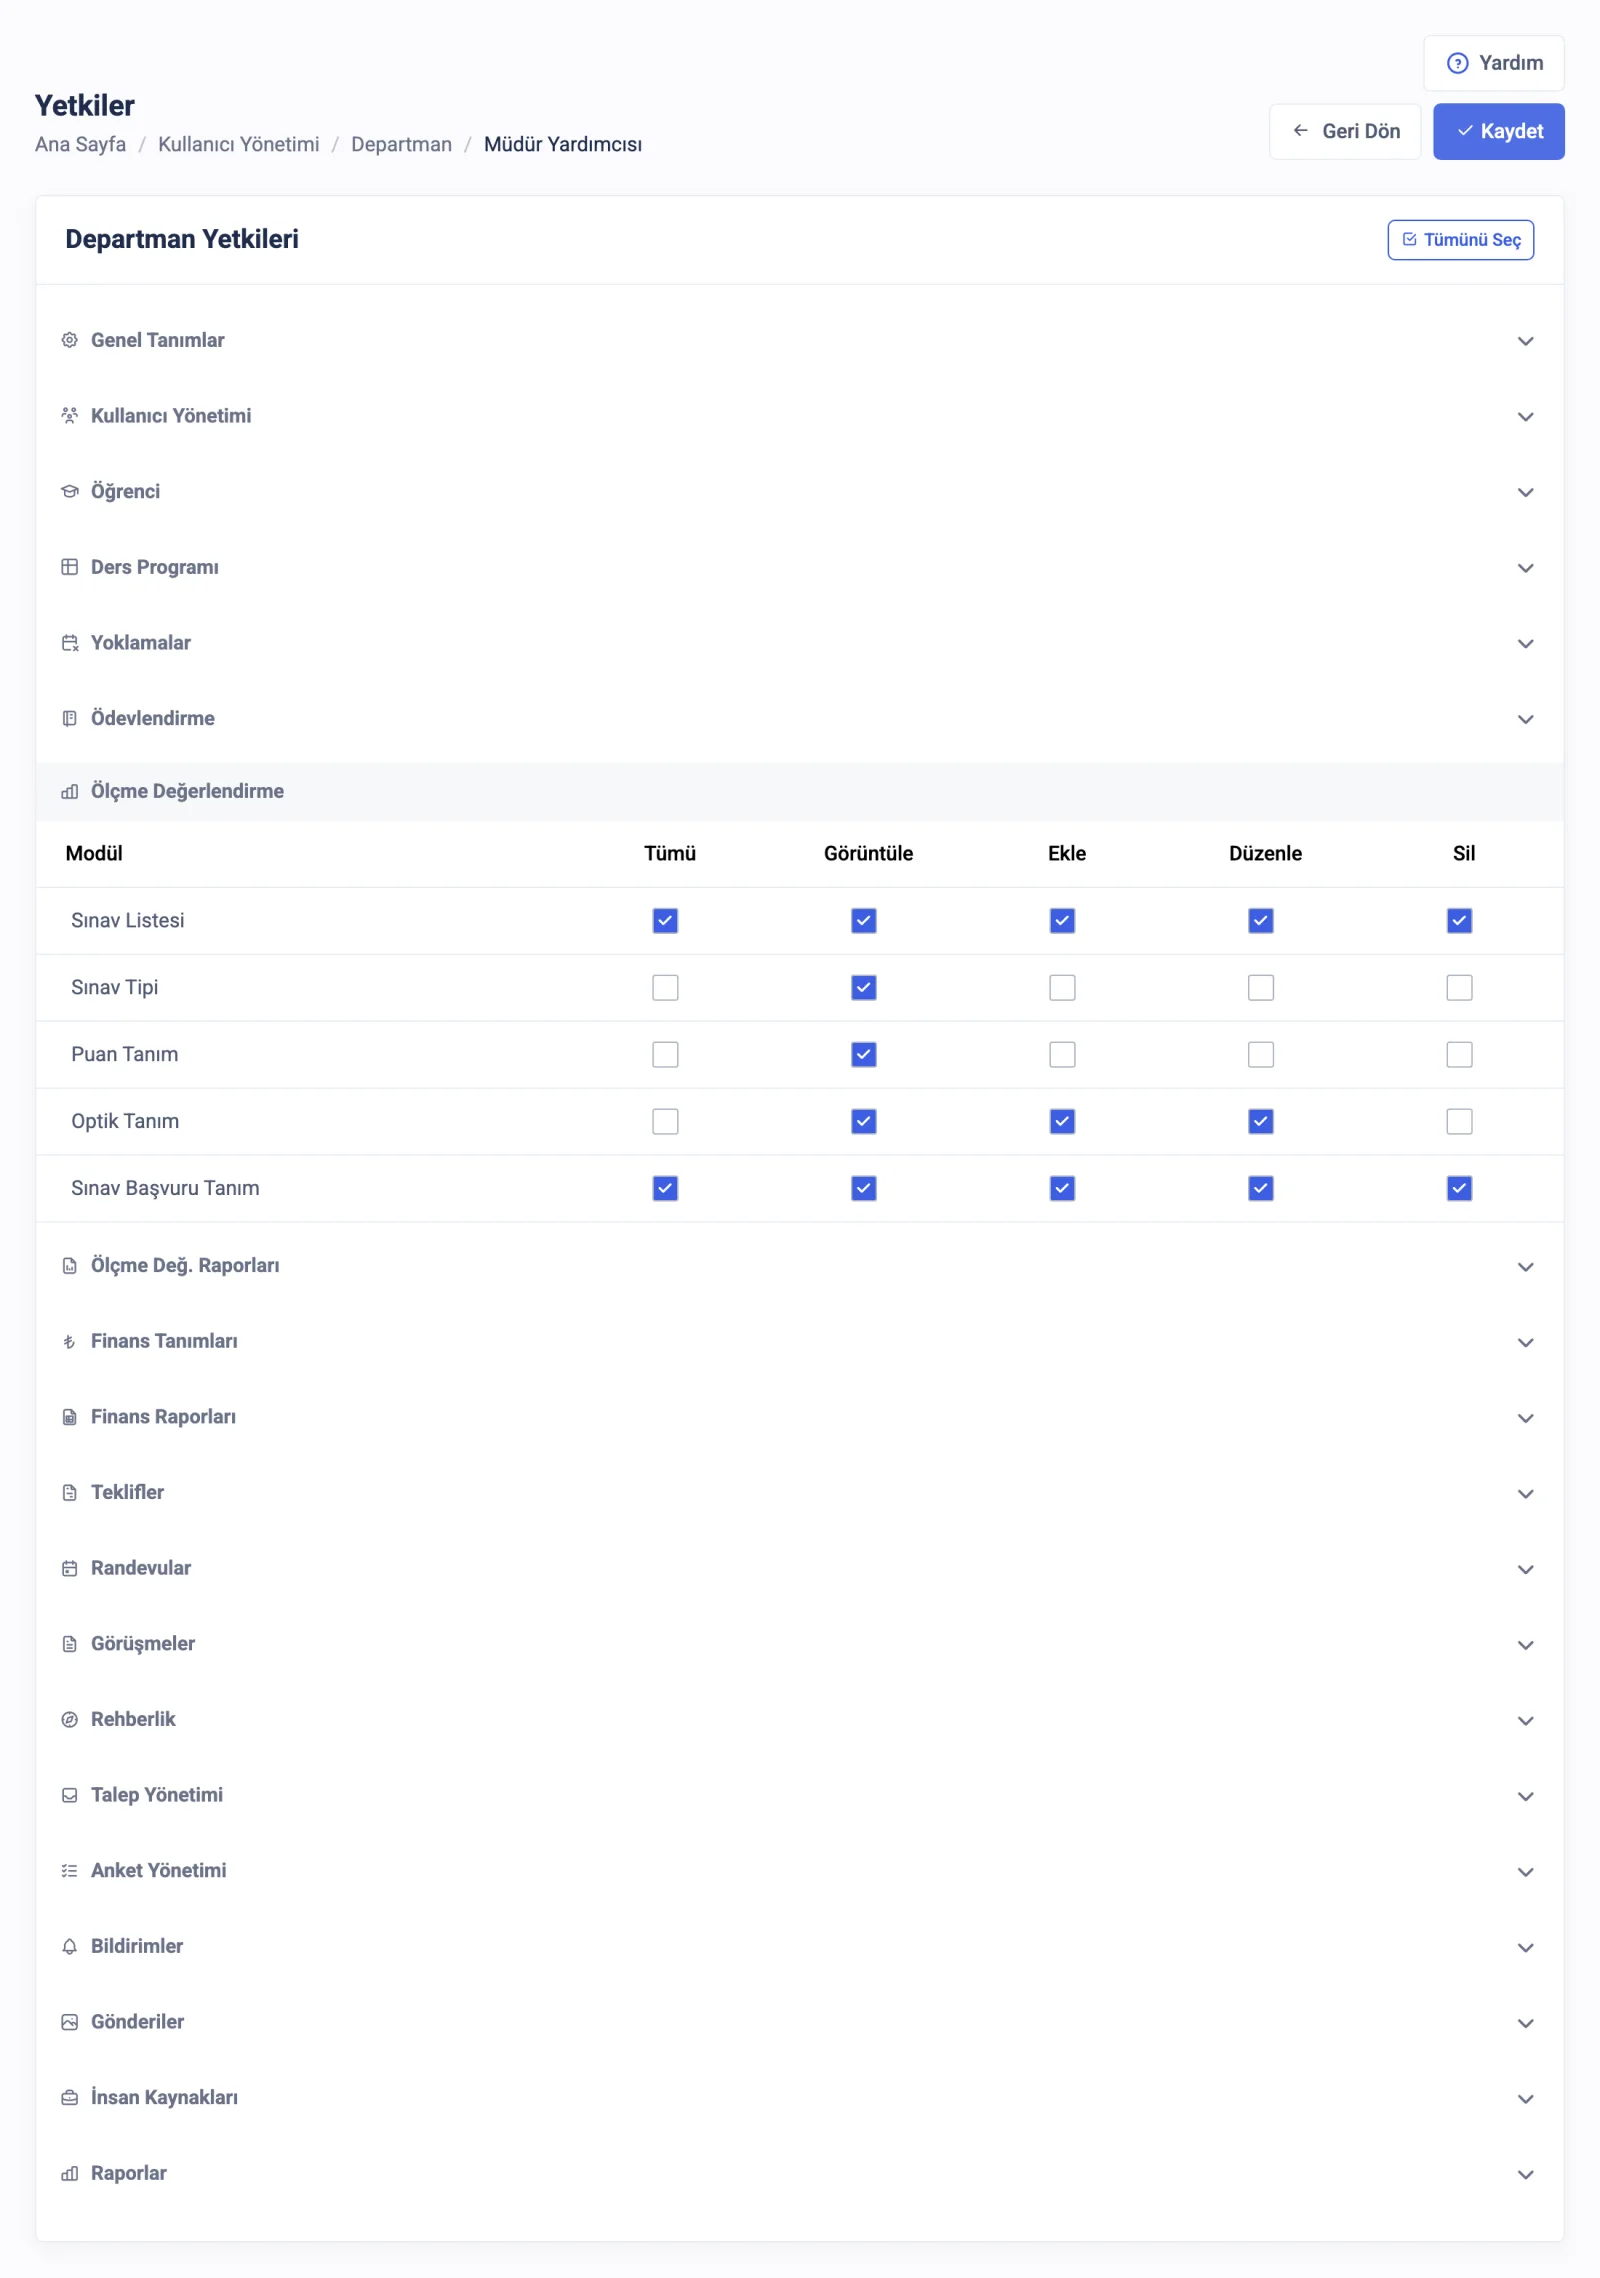This screenshot has height=2278, width=1600.
Task: Expand the Görüşmeler section chevron
Action: point(1525,1645)
